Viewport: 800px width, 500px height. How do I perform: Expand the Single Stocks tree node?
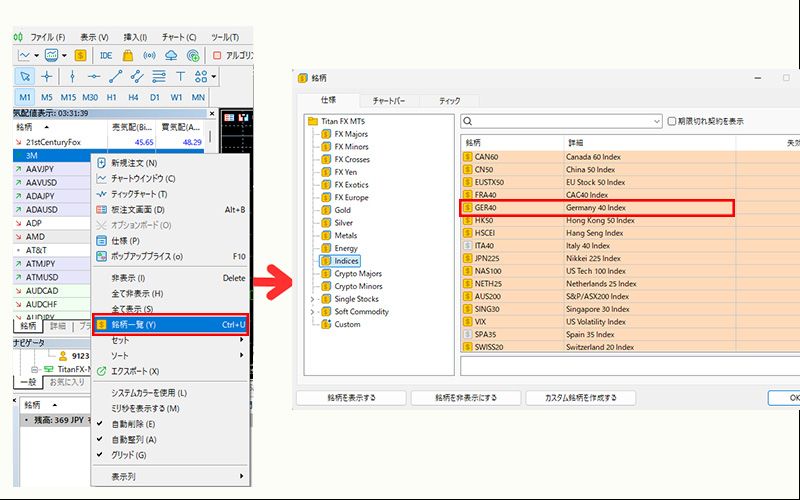click(313, 299)
